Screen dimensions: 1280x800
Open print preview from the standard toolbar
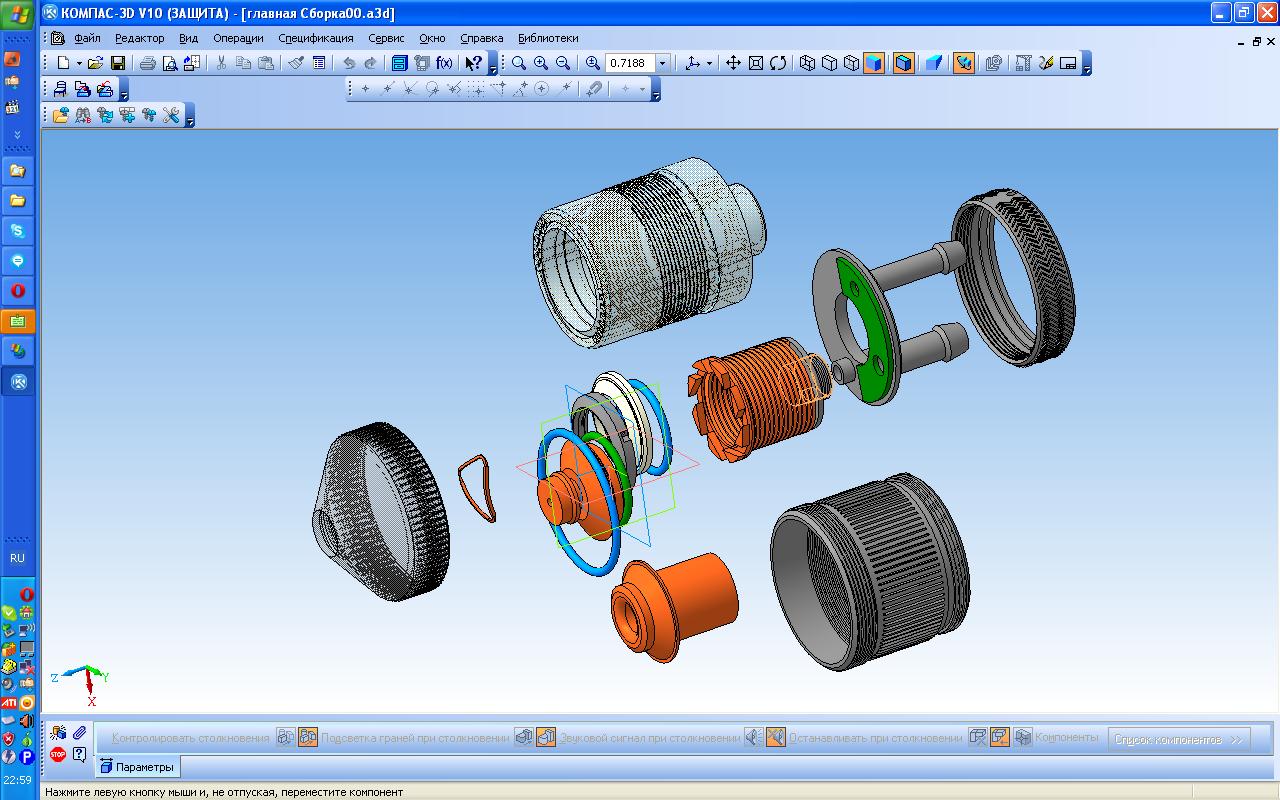click(x=170, y=63)
